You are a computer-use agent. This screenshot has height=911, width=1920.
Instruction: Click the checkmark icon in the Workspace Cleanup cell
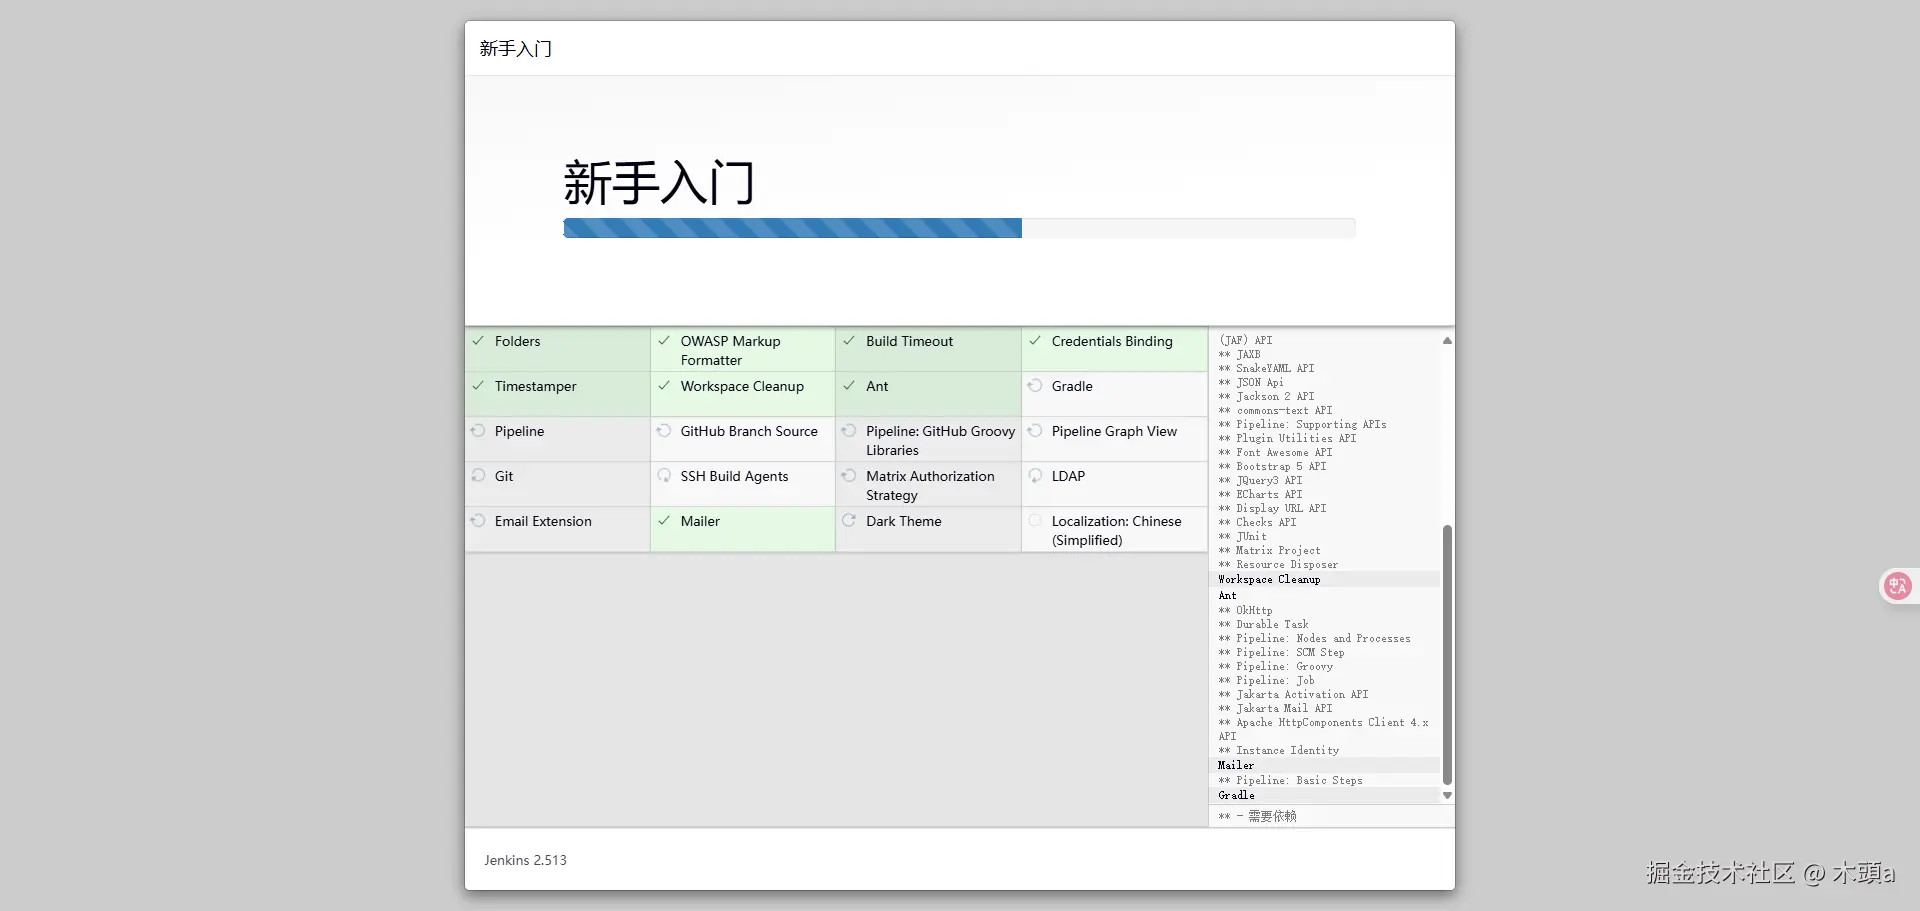tap(664, 386)
